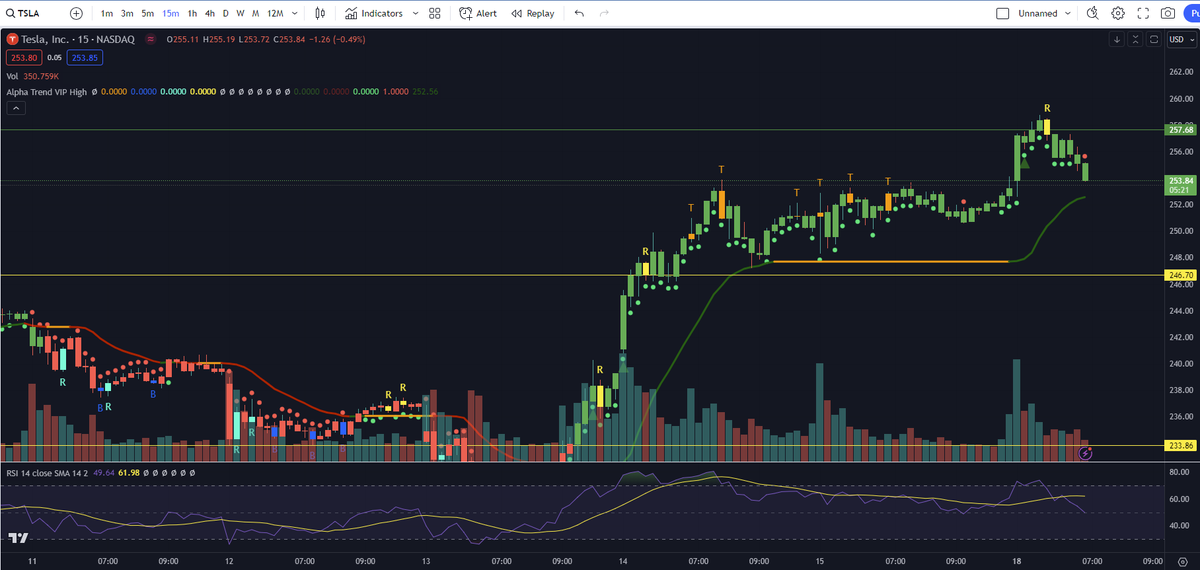Click the collapse pane icon
This screenshot has height=570, width=1200.
click(x=1135, y=40)
